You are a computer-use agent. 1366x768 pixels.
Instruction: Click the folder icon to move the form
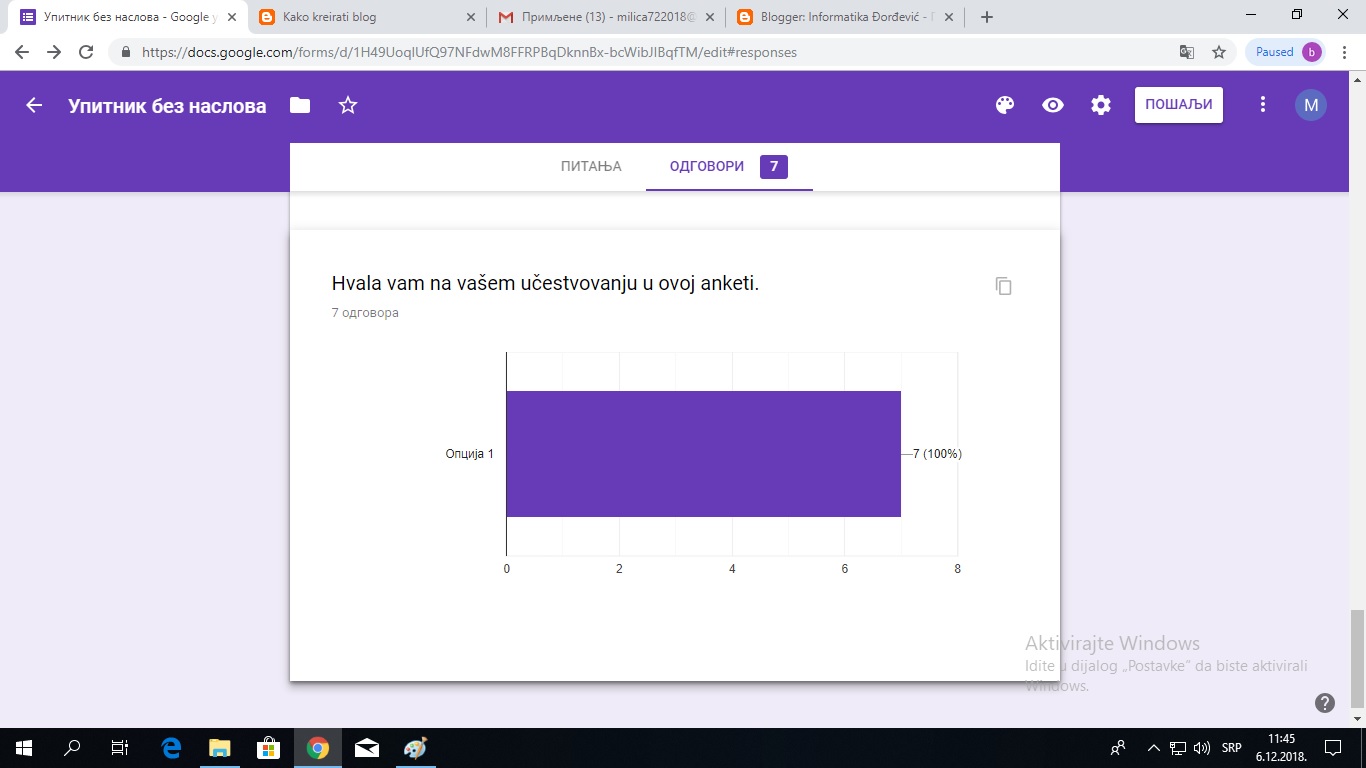coord(299,104)
